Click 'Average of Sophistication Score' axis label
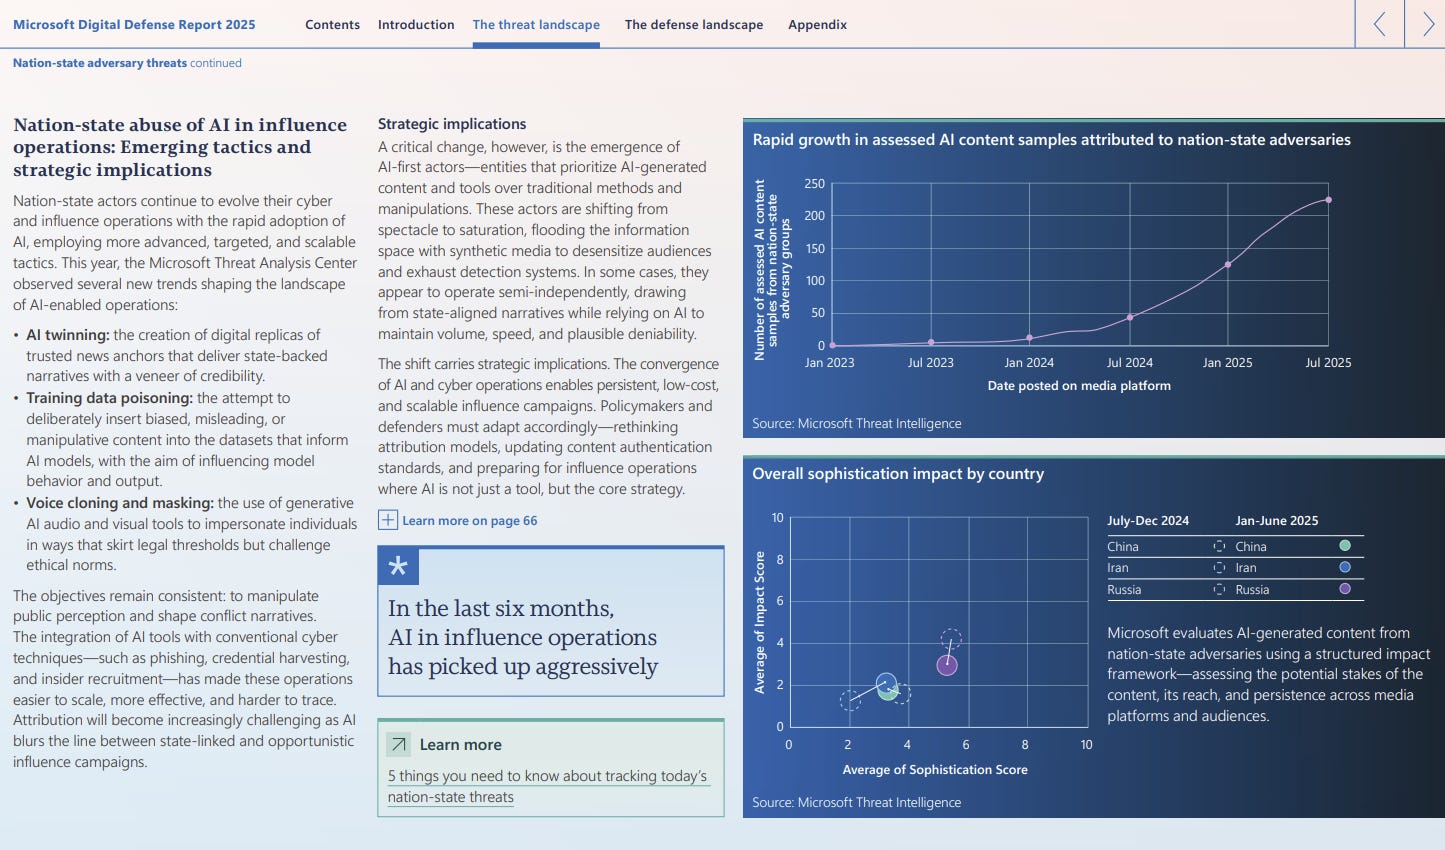 click(935, 770)
